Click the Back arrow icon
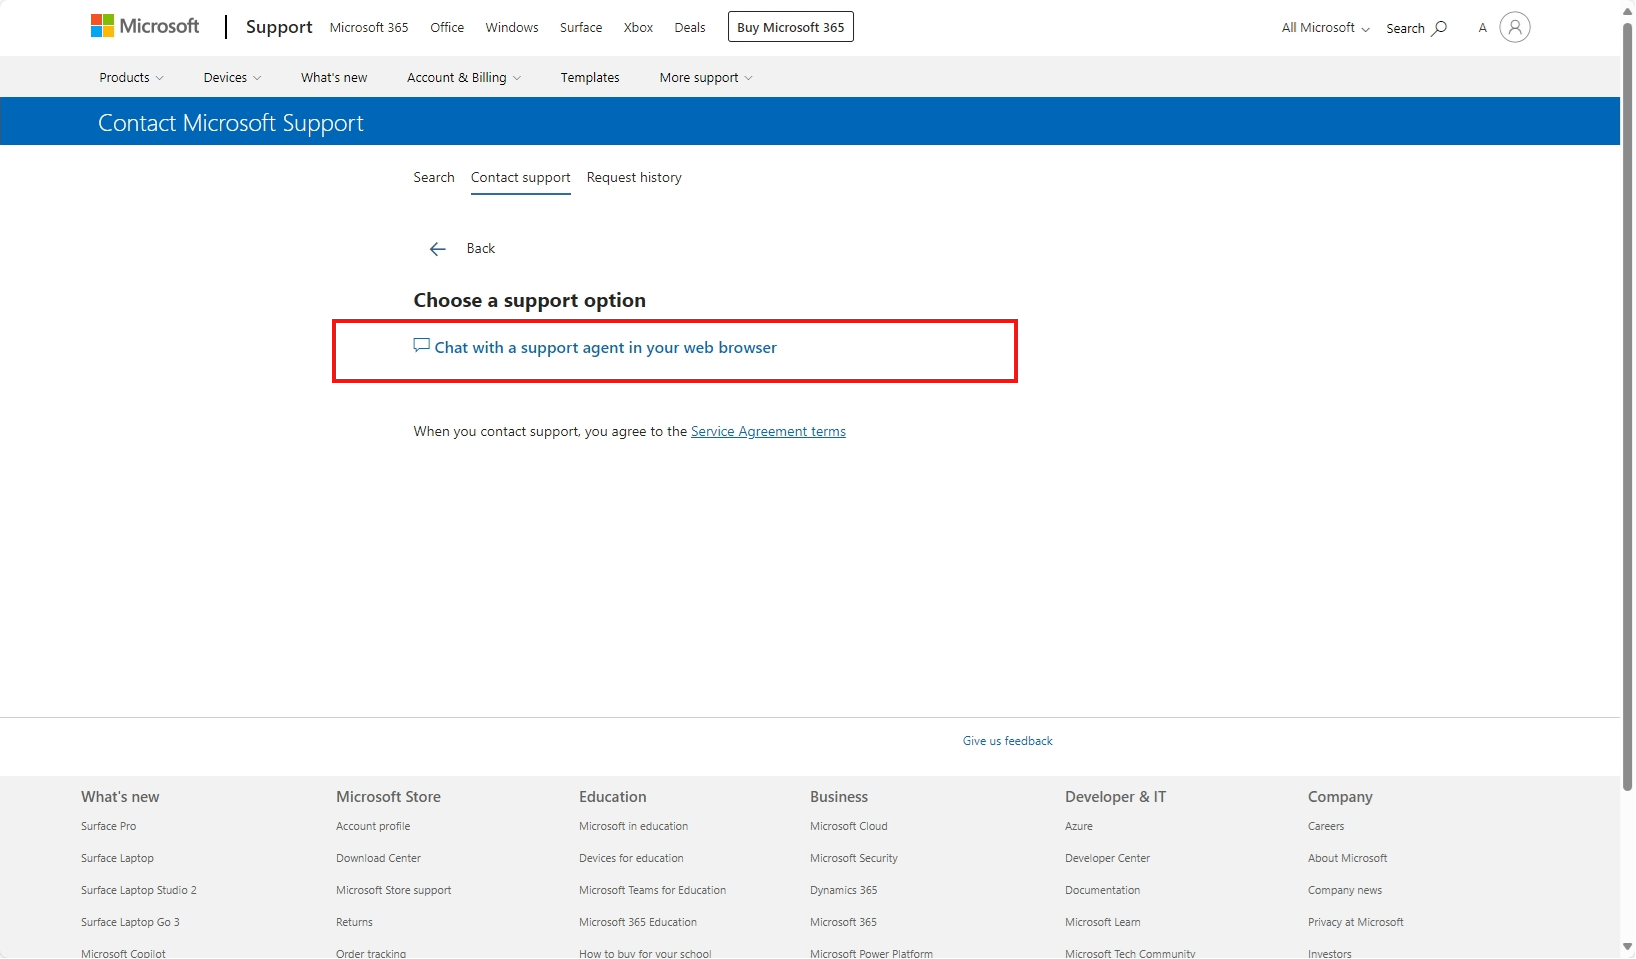 click(x=437, y=249)
